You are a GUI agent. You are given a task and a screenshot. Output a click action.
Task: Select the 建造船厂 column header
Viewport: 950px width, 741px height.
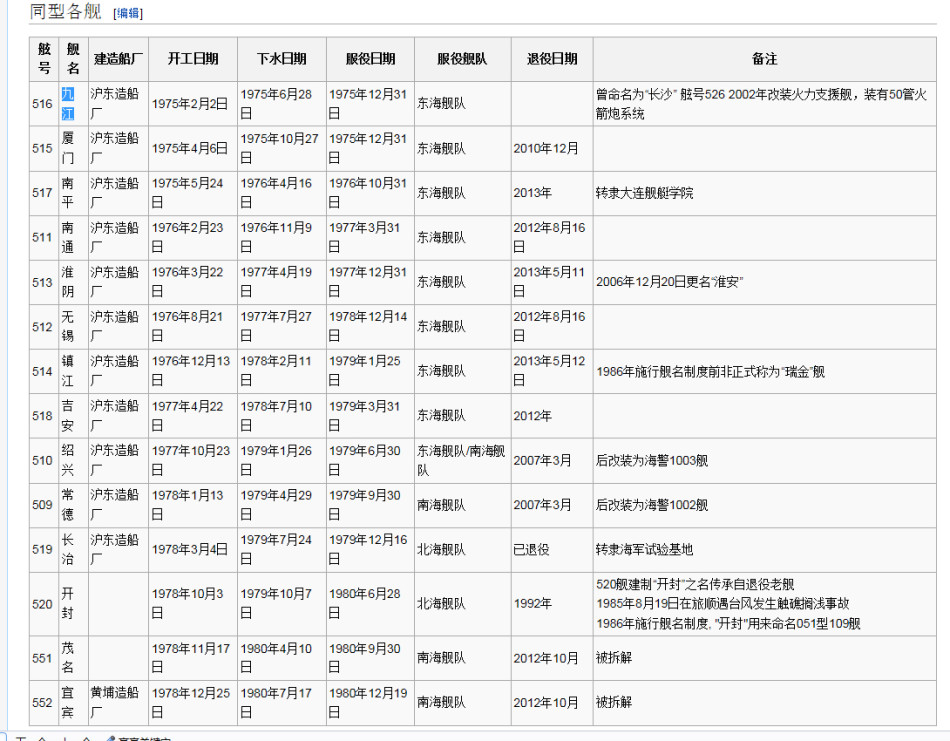point(118,59)
